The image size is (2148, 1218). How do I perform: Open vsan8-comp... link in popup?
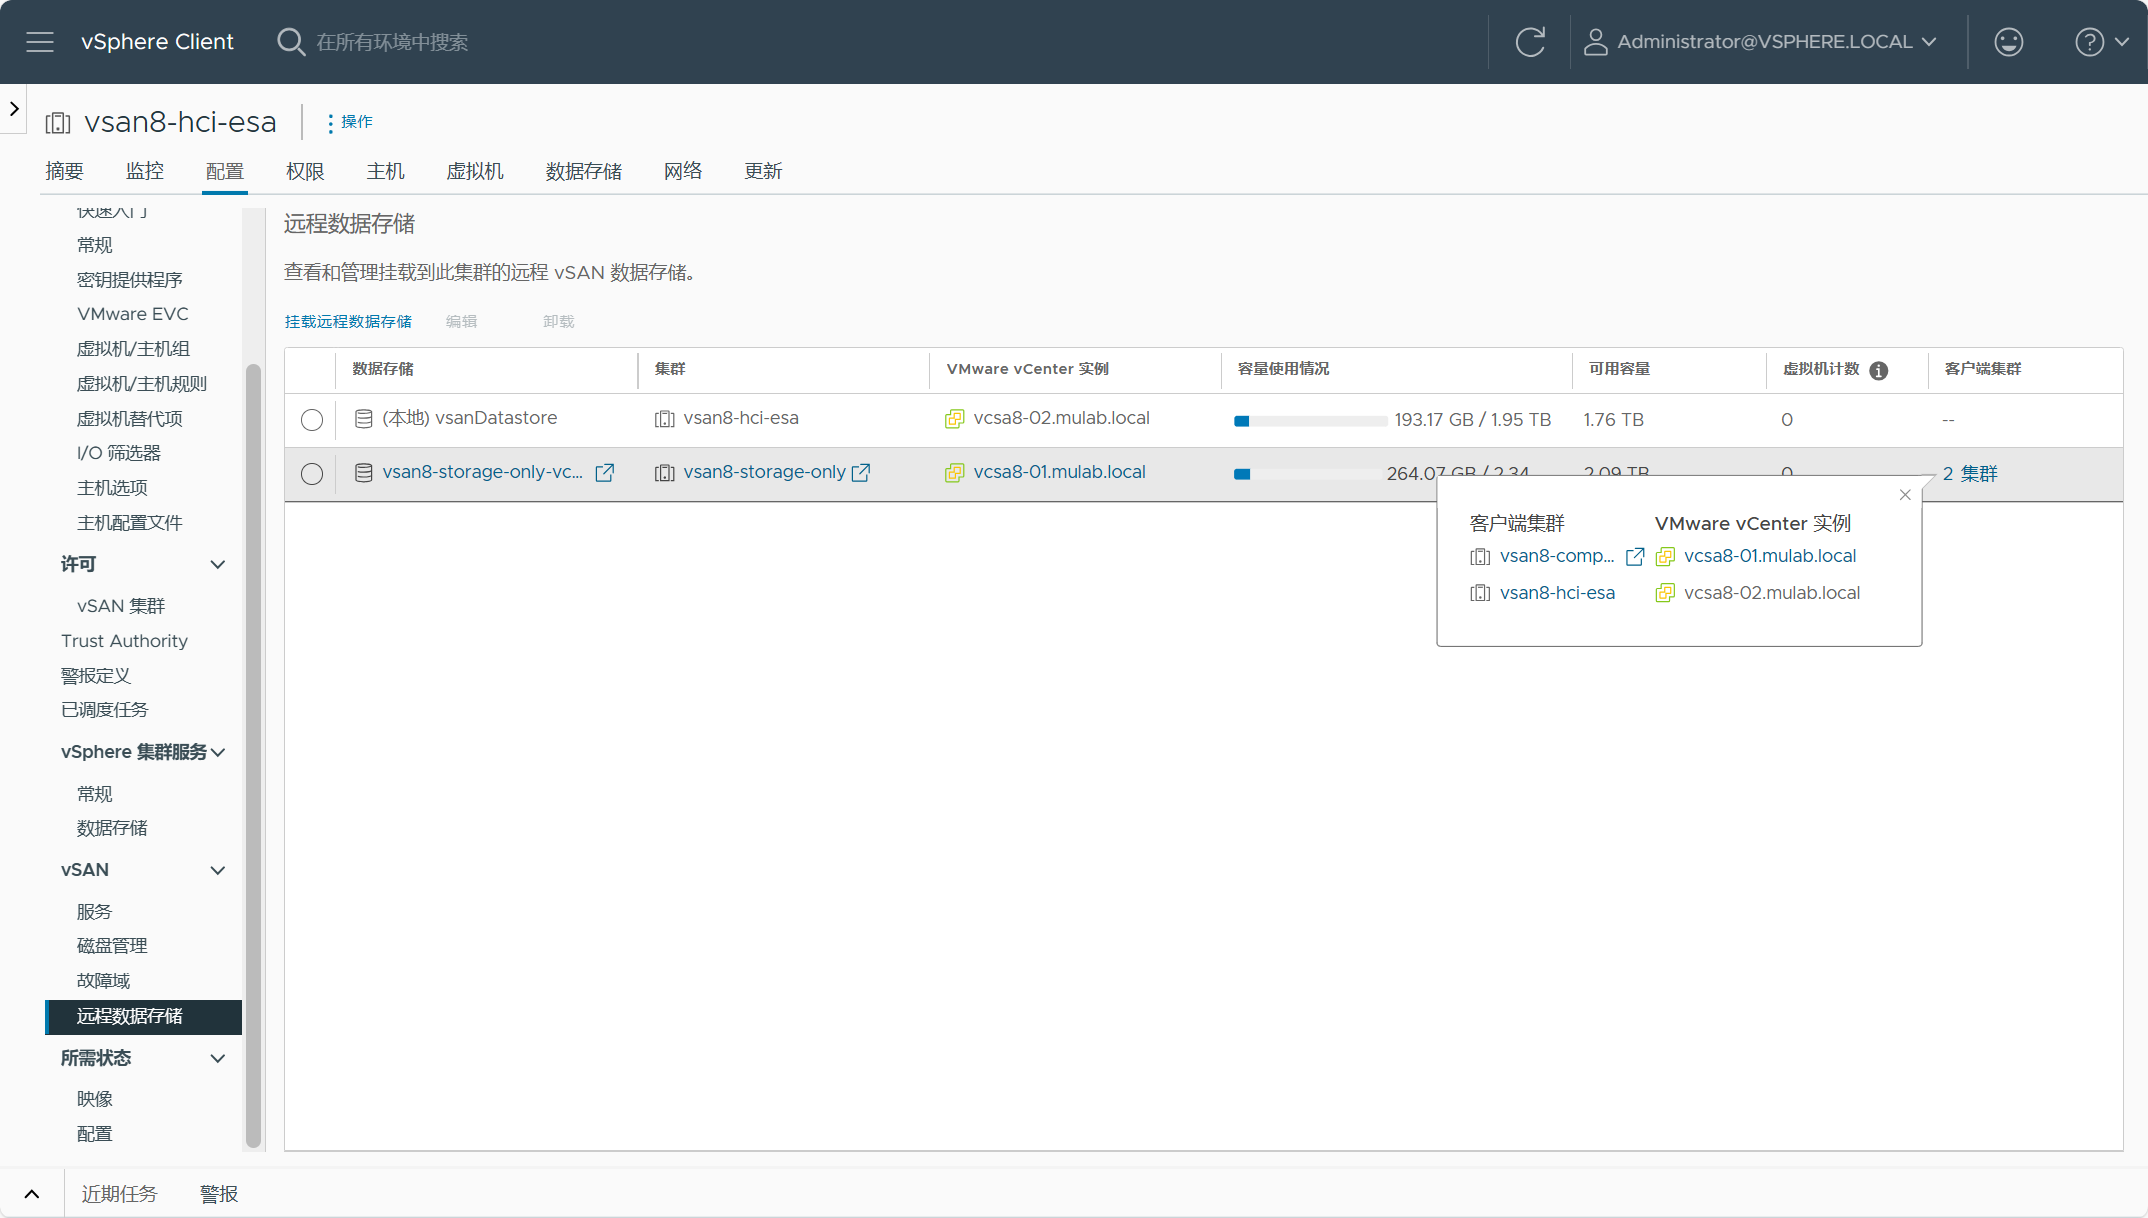[x=1557, y=556]
